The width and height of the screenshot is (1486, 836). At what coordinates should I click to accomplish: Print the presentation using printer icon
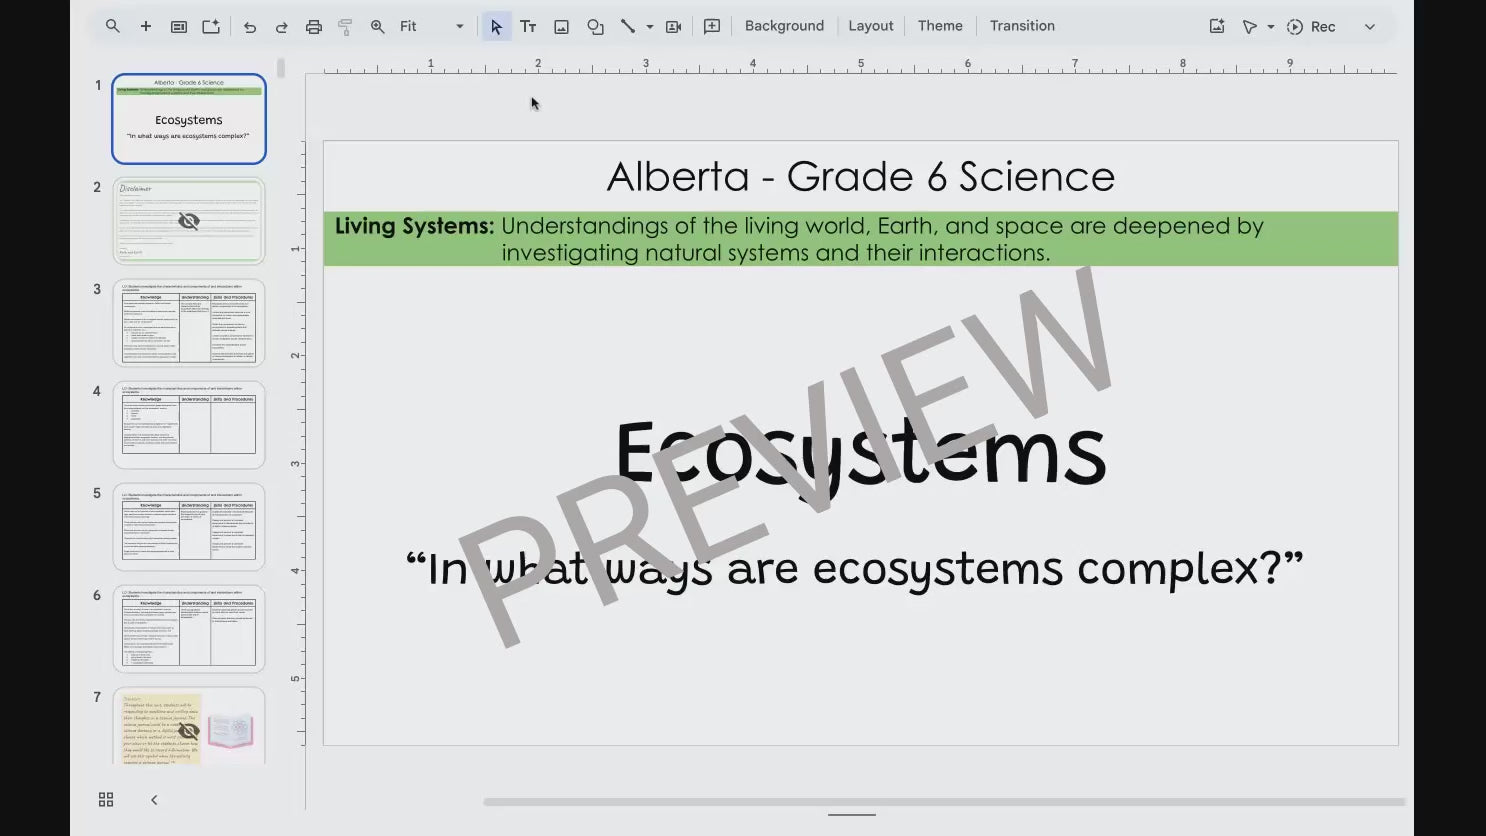(314, 27)
